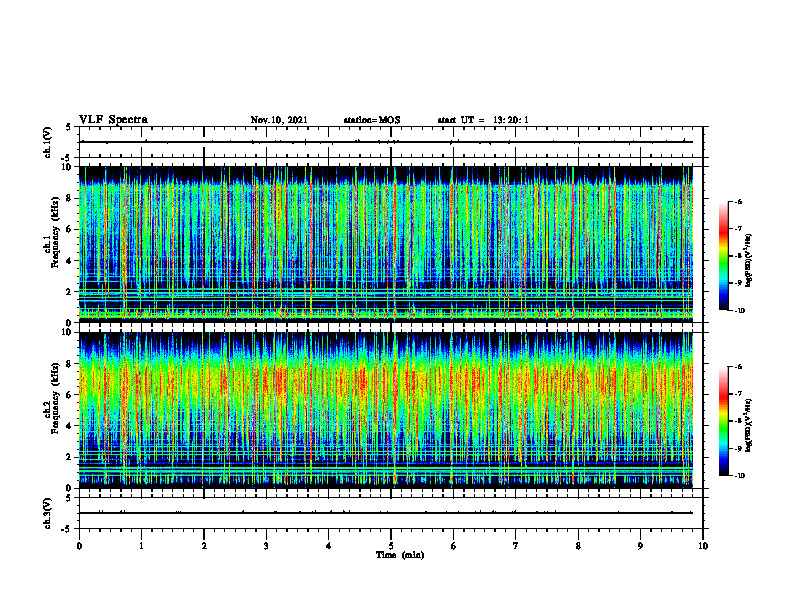This screenshot has height=612, width=792.
Task: Click the "-9" label on ch.2 color bar
Action: click(x=738, y=448)
